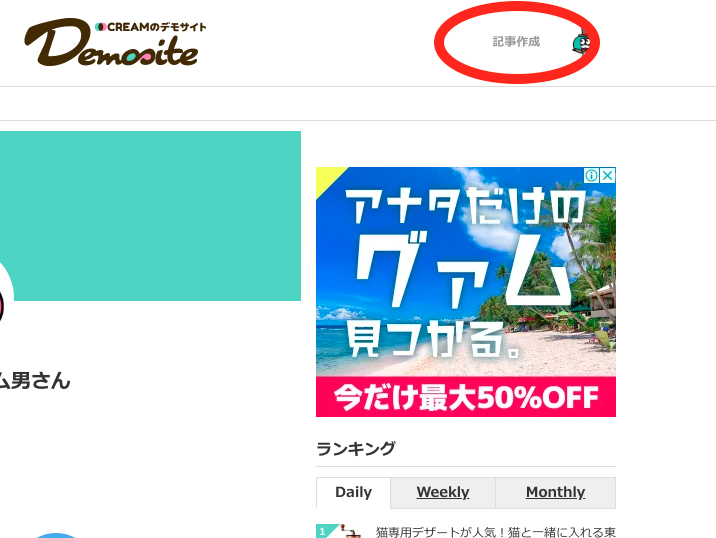
Task: Switch to the Monthly ranking tab
Action: [x=555, y=492]
